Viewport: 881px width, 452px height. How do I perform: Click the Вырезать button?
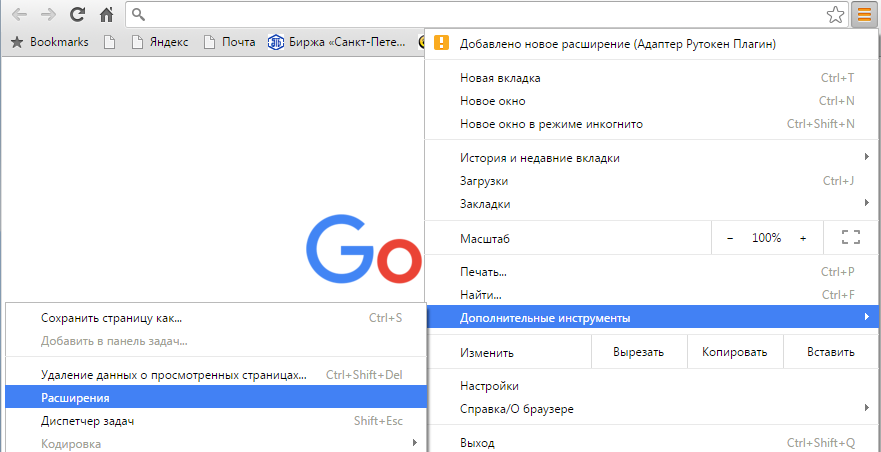point(639,352)
